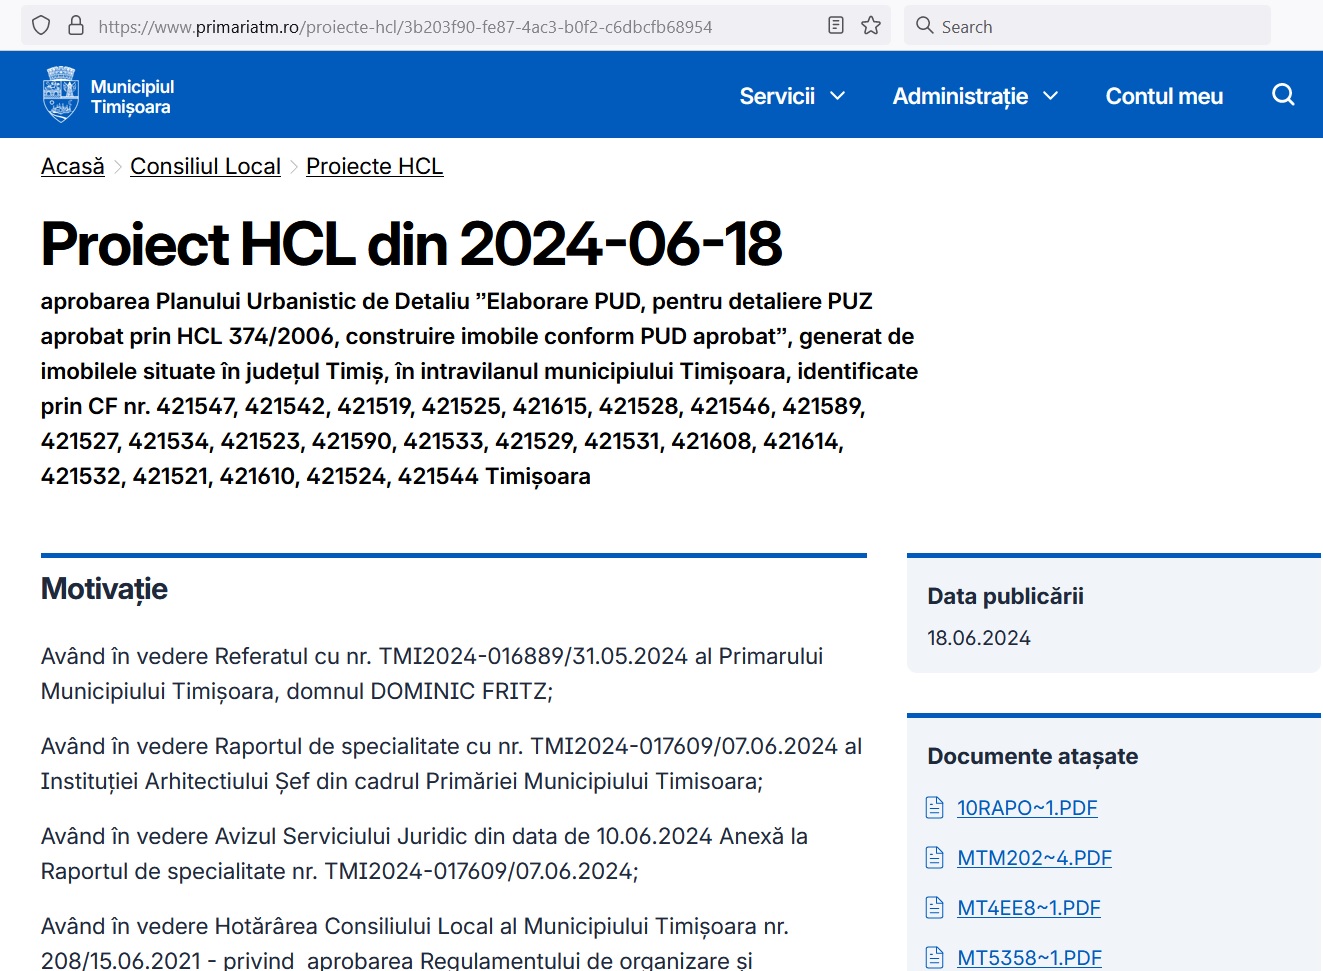The image size is (1323, 971).
Task: Click the padlock site security icon
Action: tap(75, 26)
